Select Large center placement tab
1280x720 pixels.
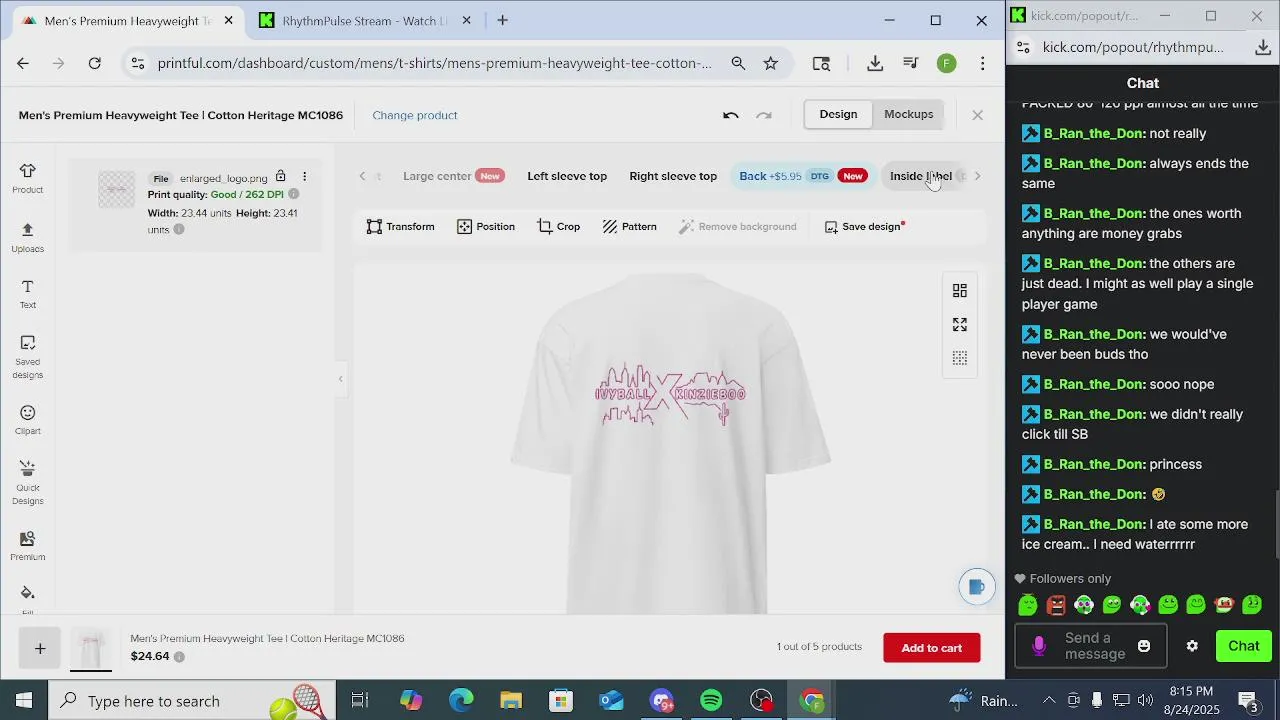tap(453, 176)
